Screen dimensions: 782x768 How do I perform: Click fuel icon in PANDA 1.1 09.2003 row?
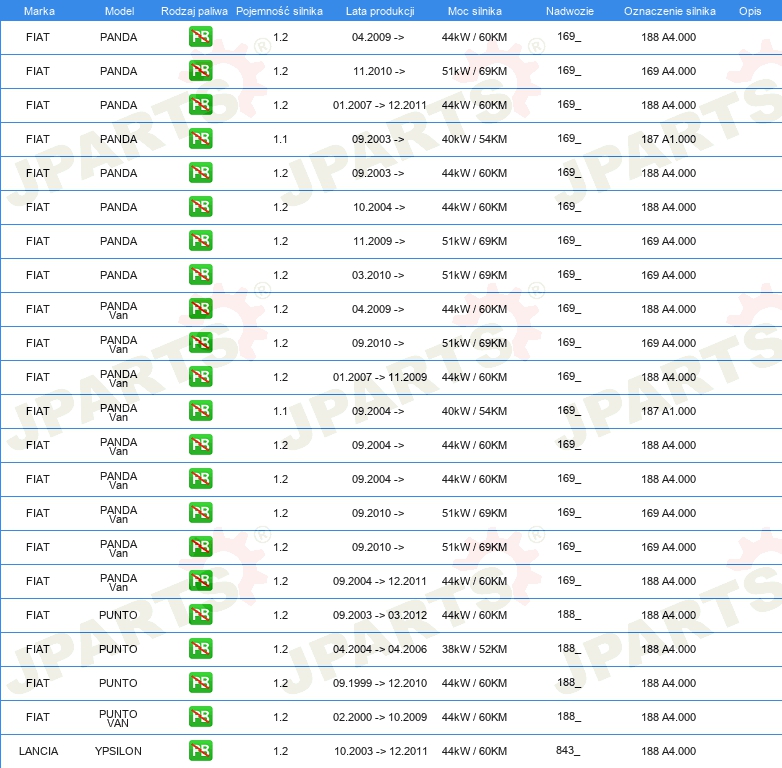[200, 139]
